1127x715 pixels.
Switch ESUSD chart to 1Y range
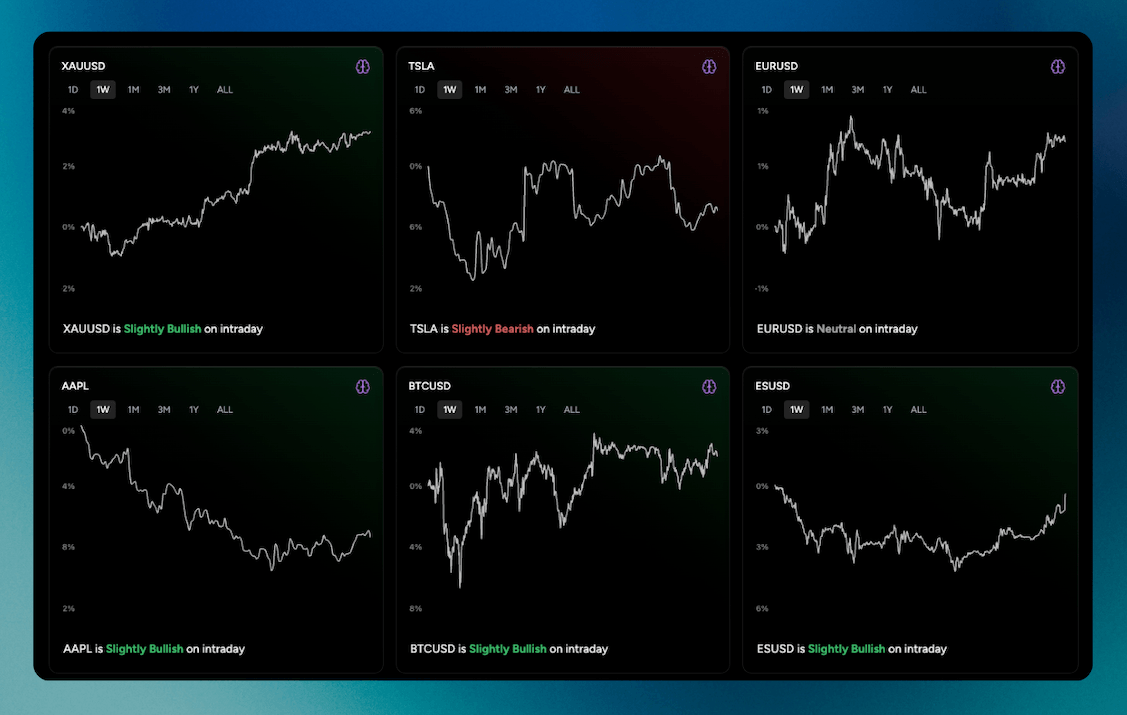pos(888,410)
